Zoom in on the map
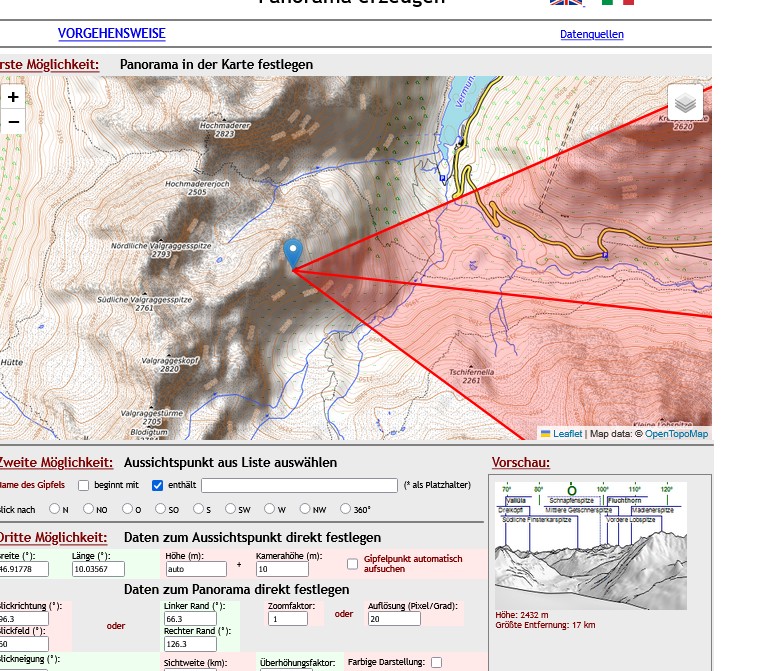Viewport: 776px width, 671px height. pos(13,97)
